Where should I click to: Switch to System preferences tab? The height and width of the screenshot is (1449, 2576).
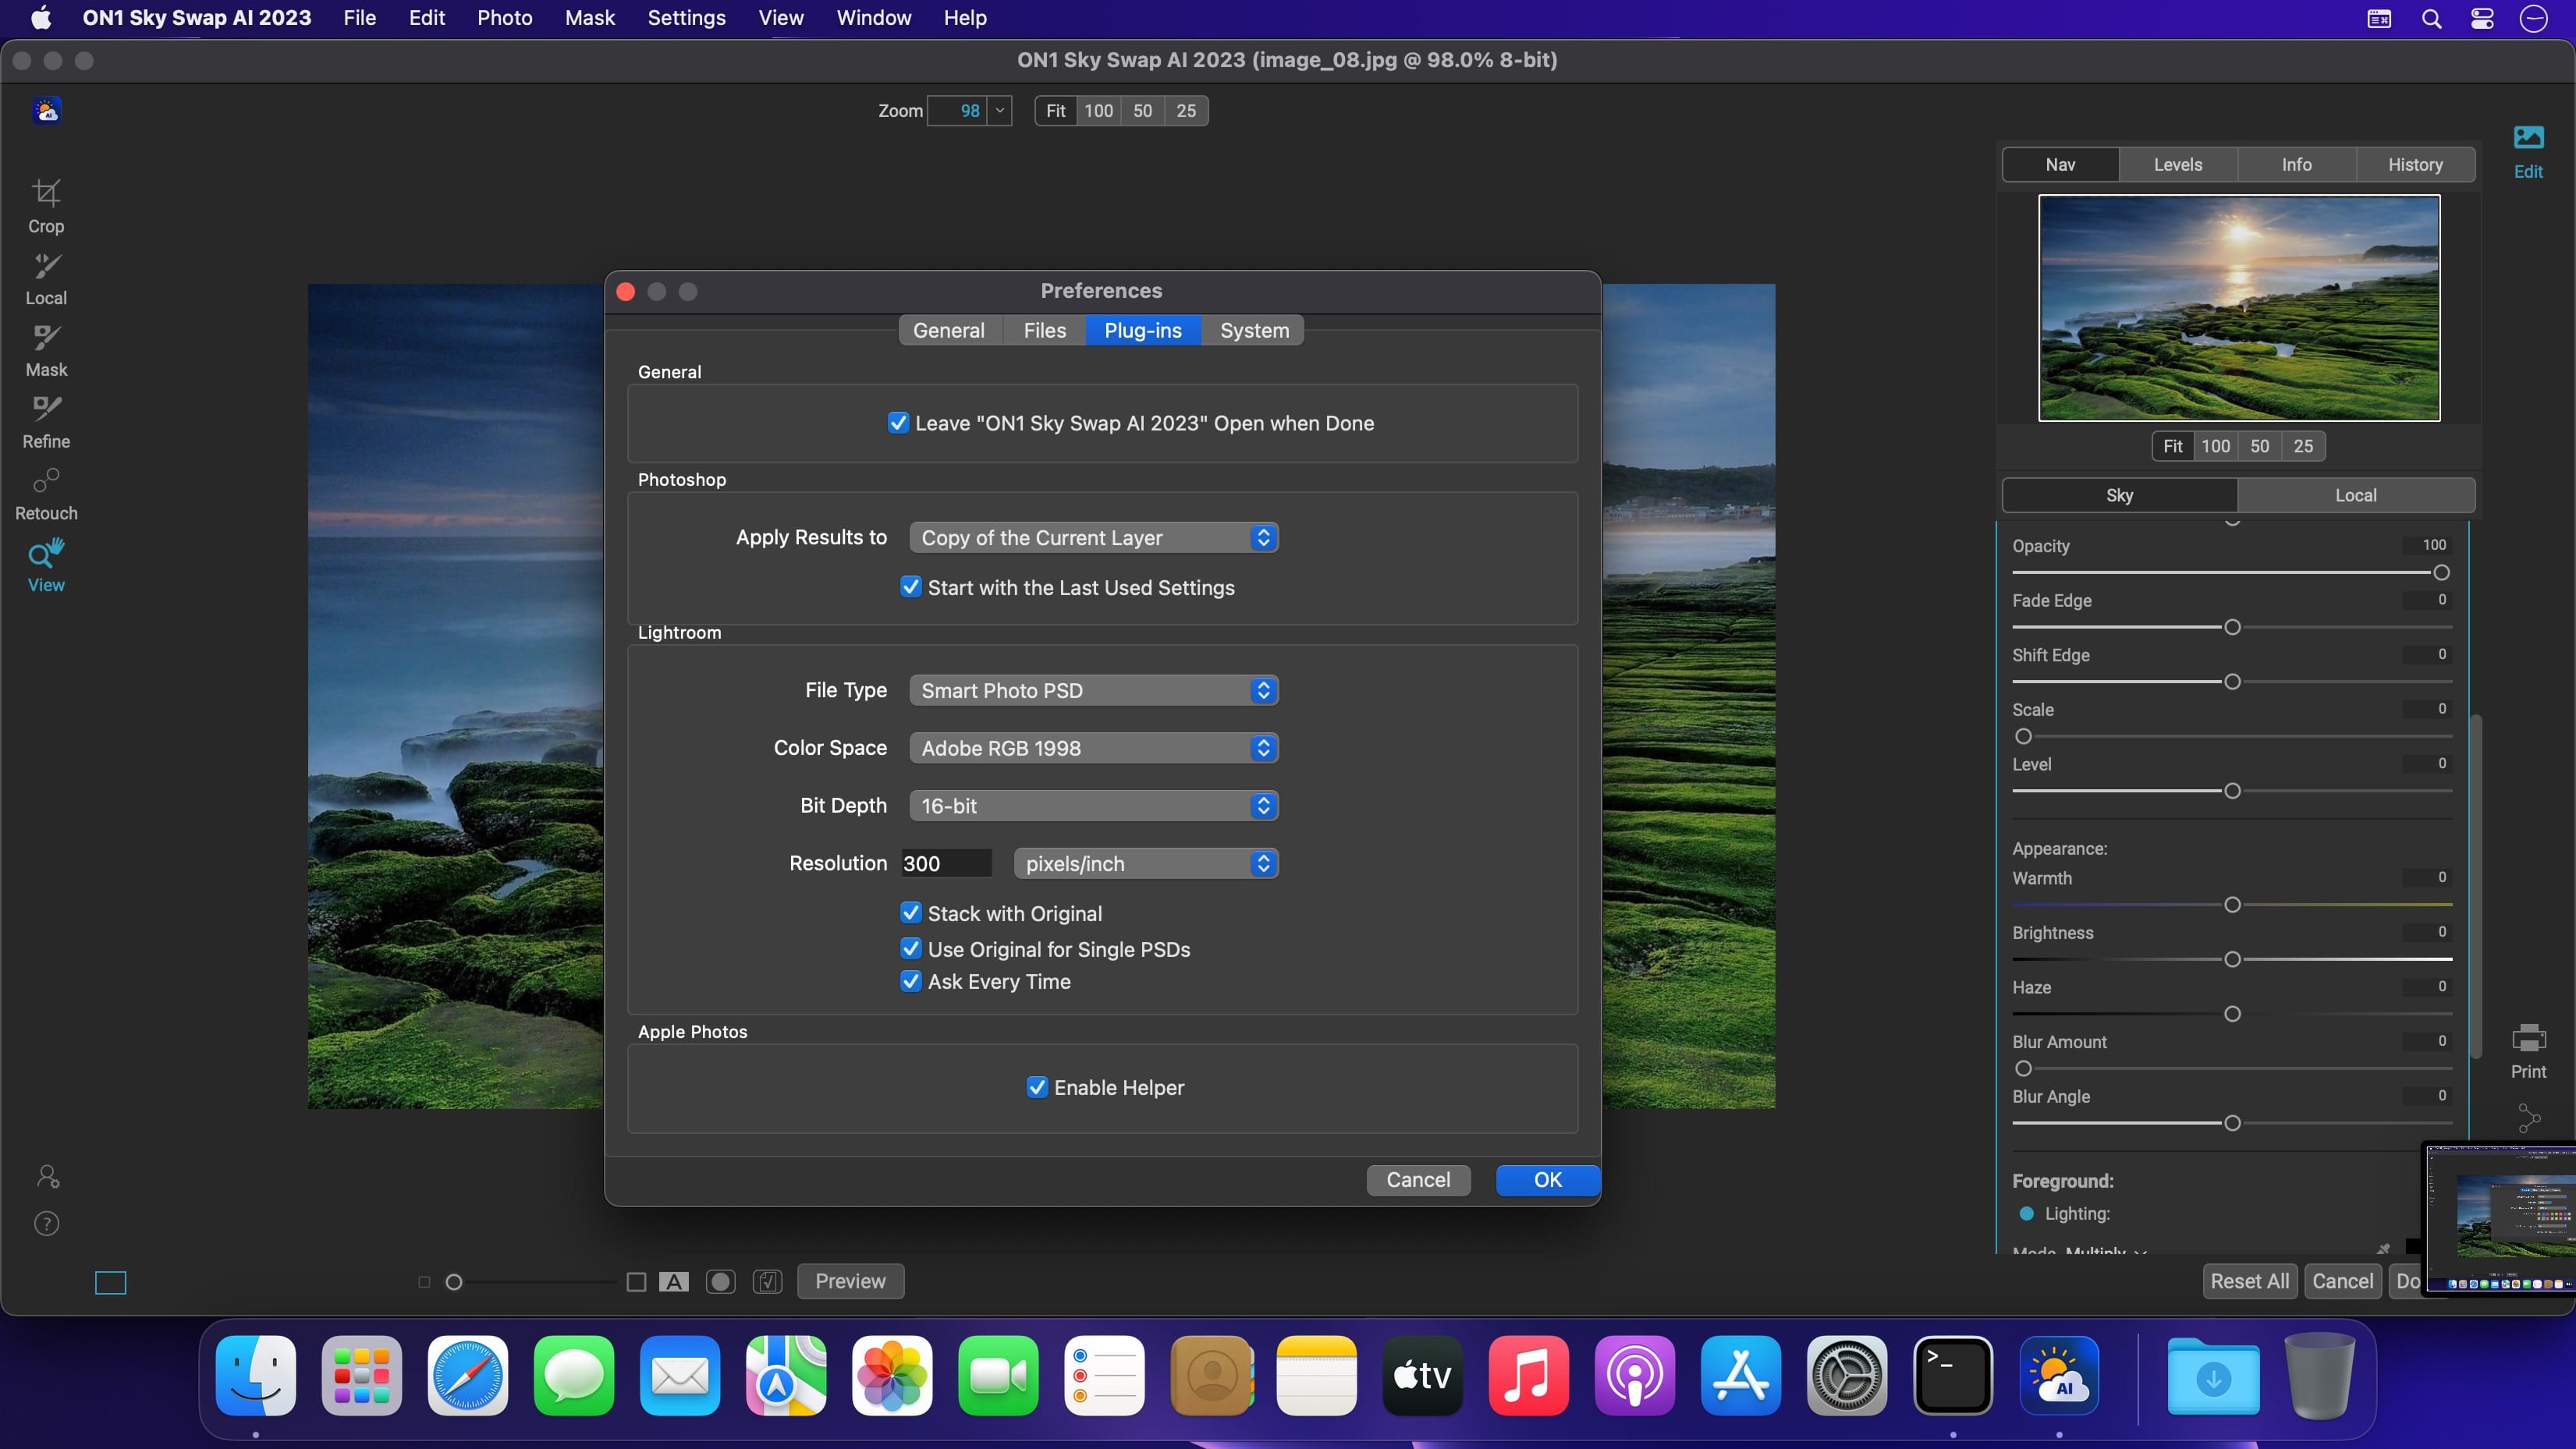point(1253,331)
